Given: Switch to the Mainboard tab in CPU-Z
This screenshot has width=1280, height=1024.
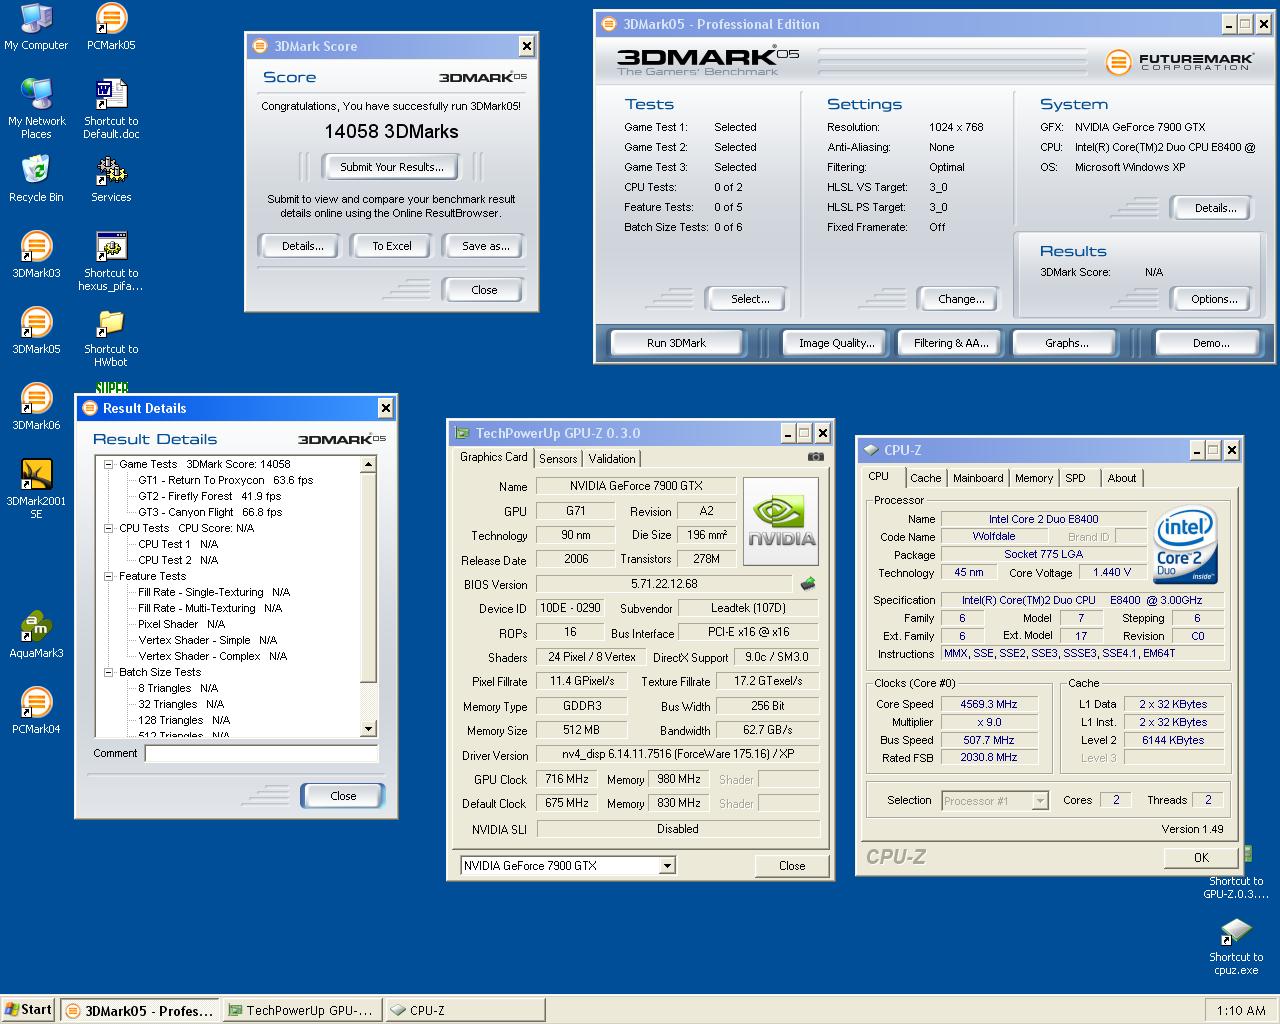Looking at the screenshot, I should tap(978, 478).
